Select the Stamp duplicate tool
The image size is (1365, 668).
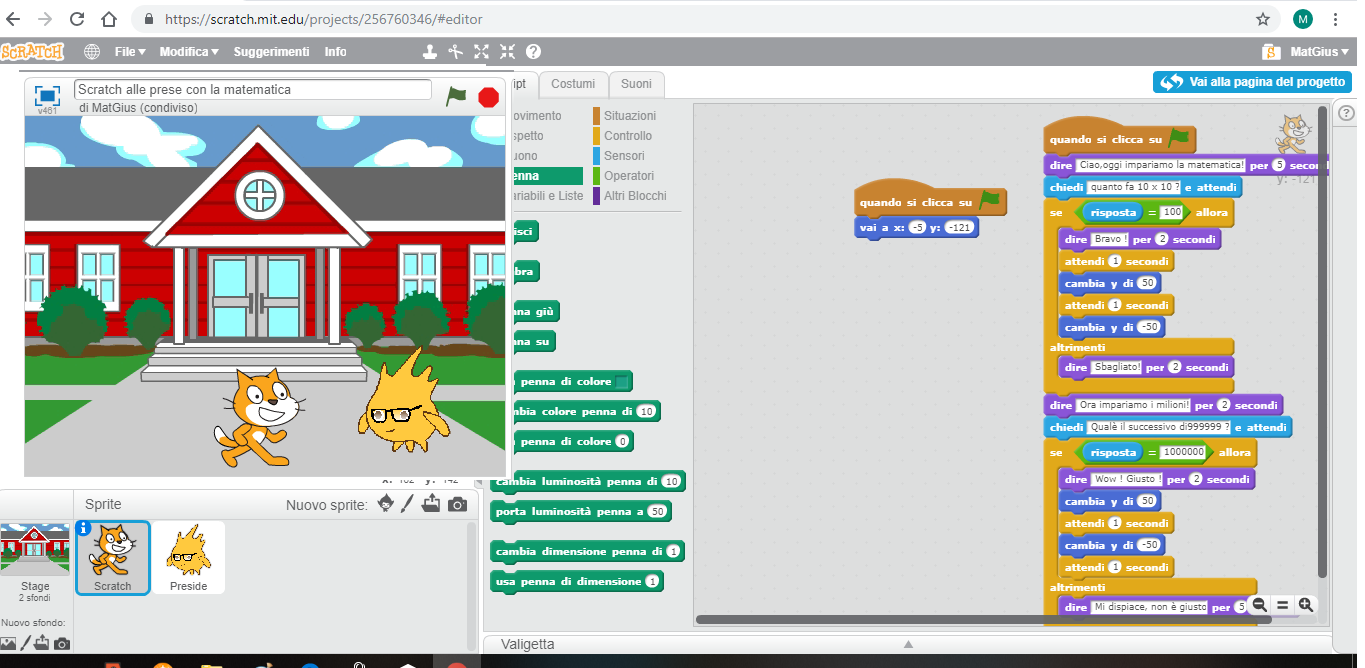431,51
